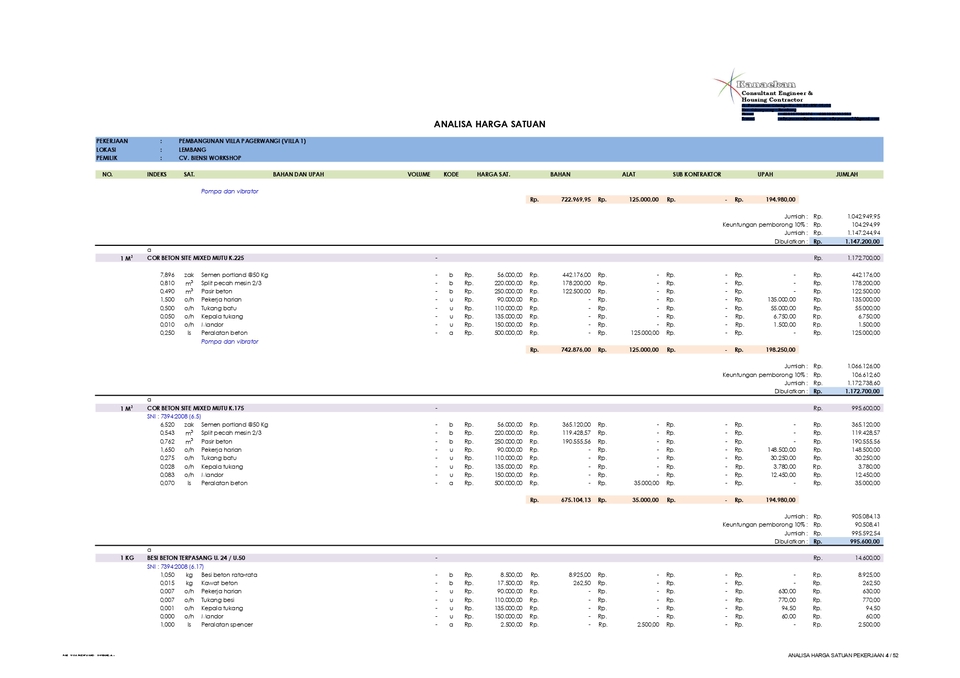Click the 'Besi beton rata-rata' item

(229, 575)
